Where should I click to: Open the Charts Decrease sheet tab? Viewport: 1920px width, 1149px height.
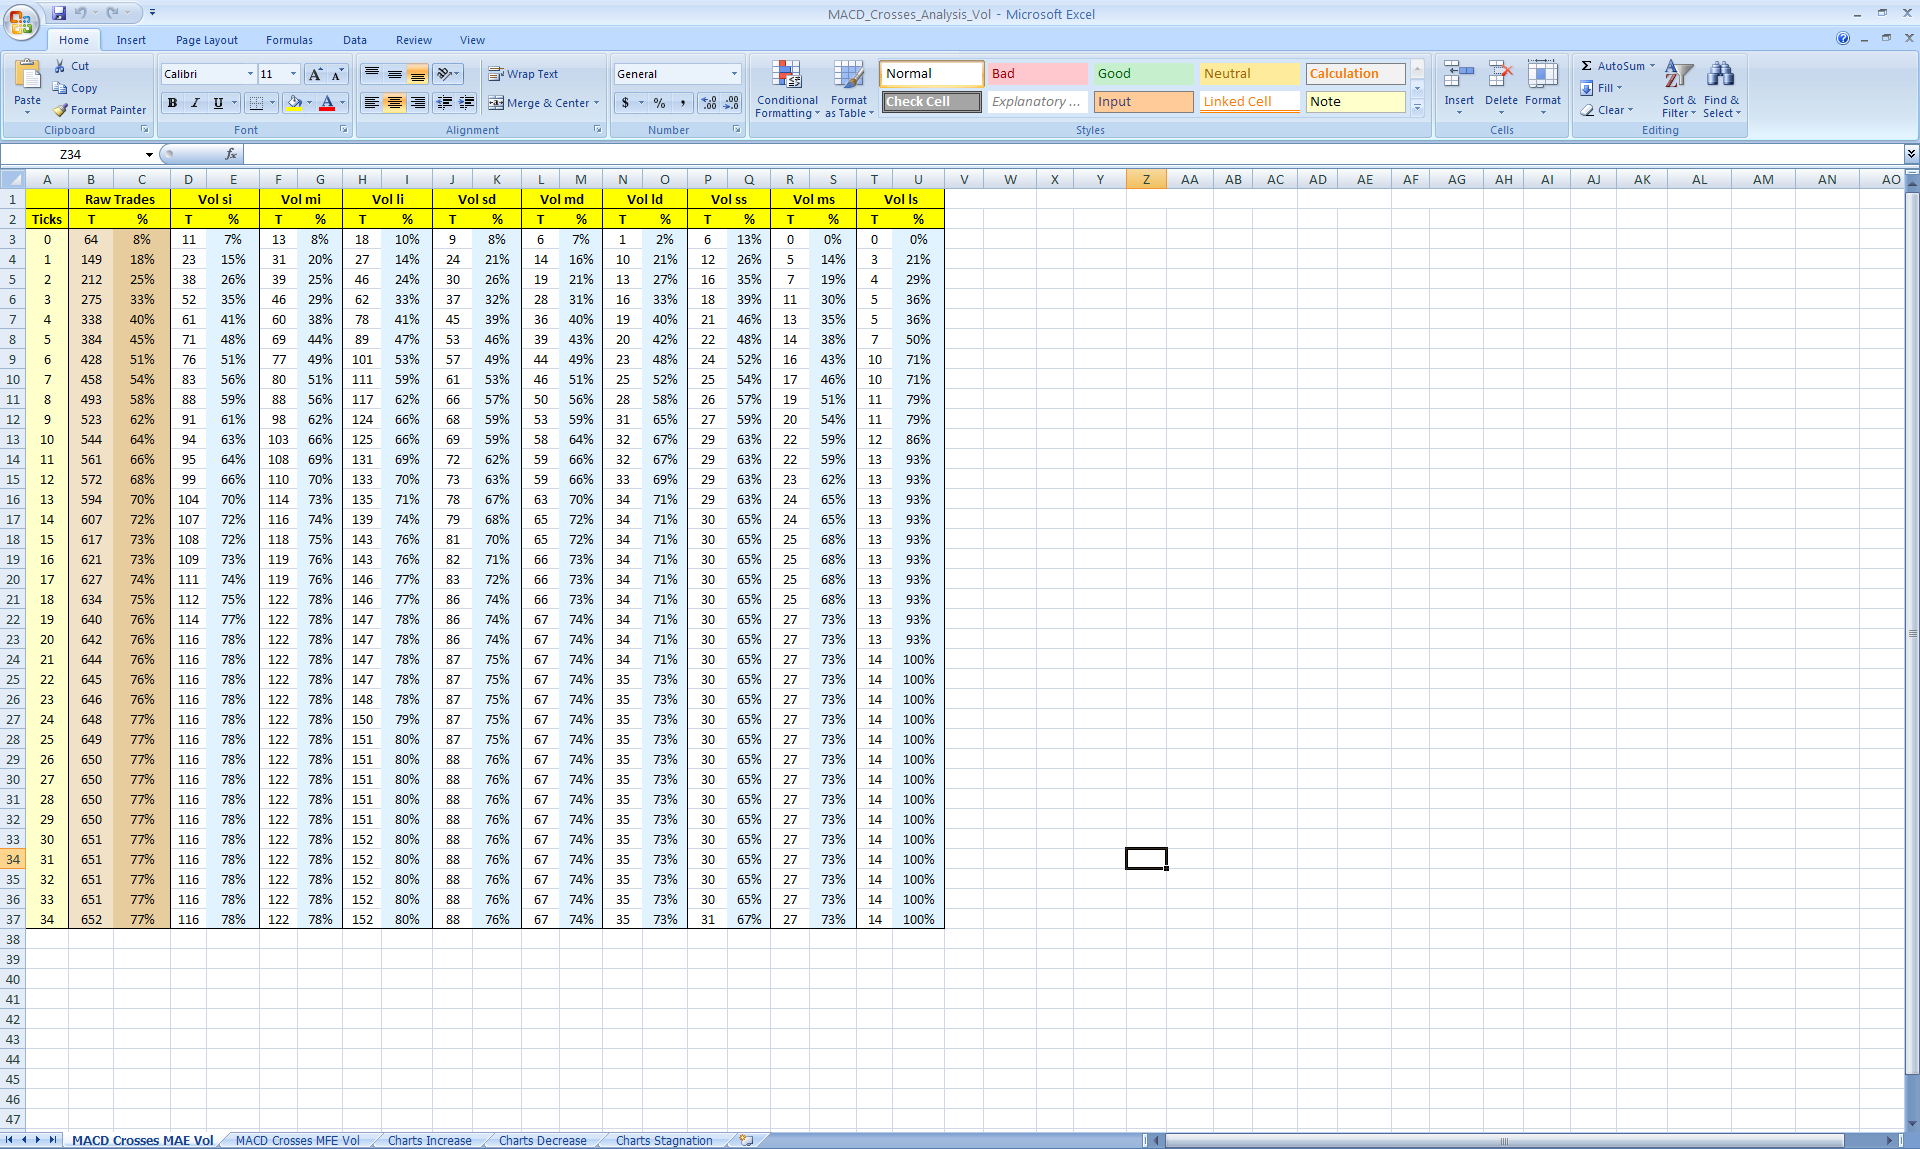542,1140
